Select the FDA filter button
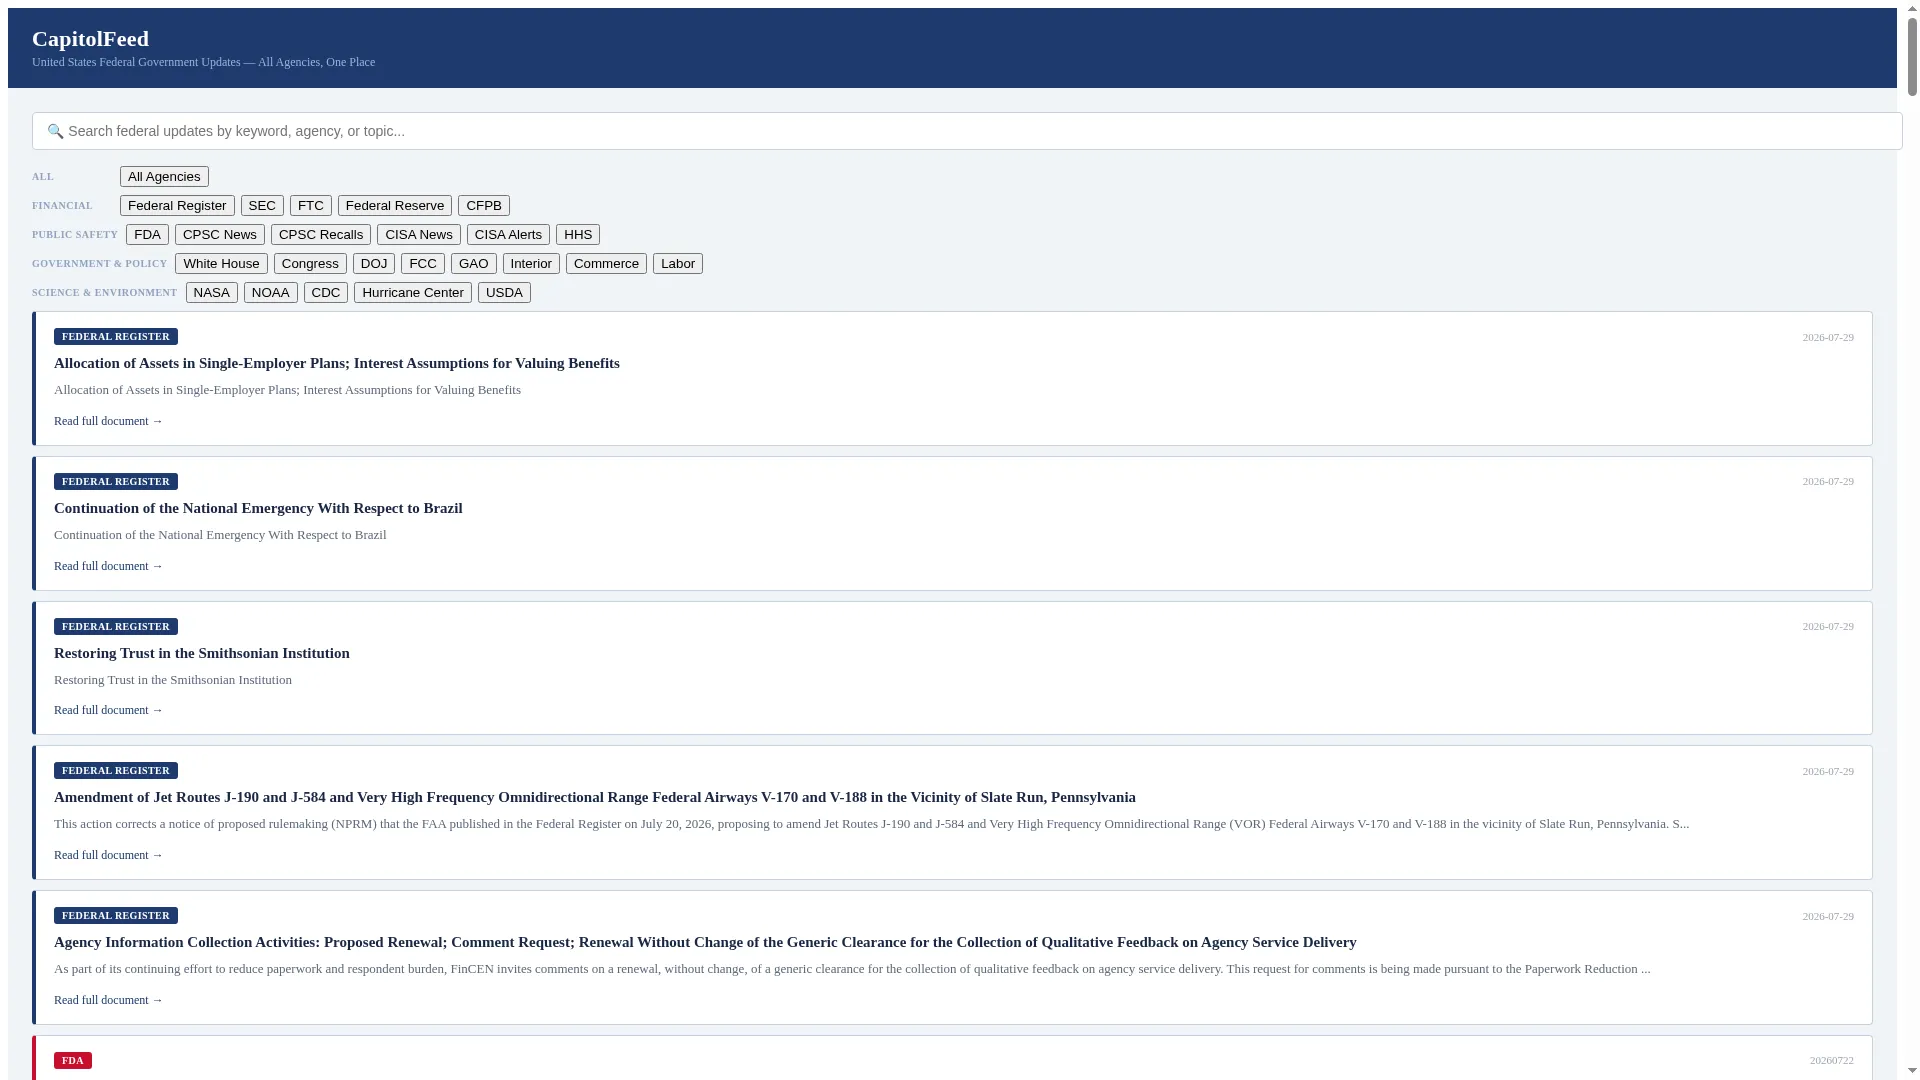This screenshot has width=1920, height=1080. coord(147,235)
